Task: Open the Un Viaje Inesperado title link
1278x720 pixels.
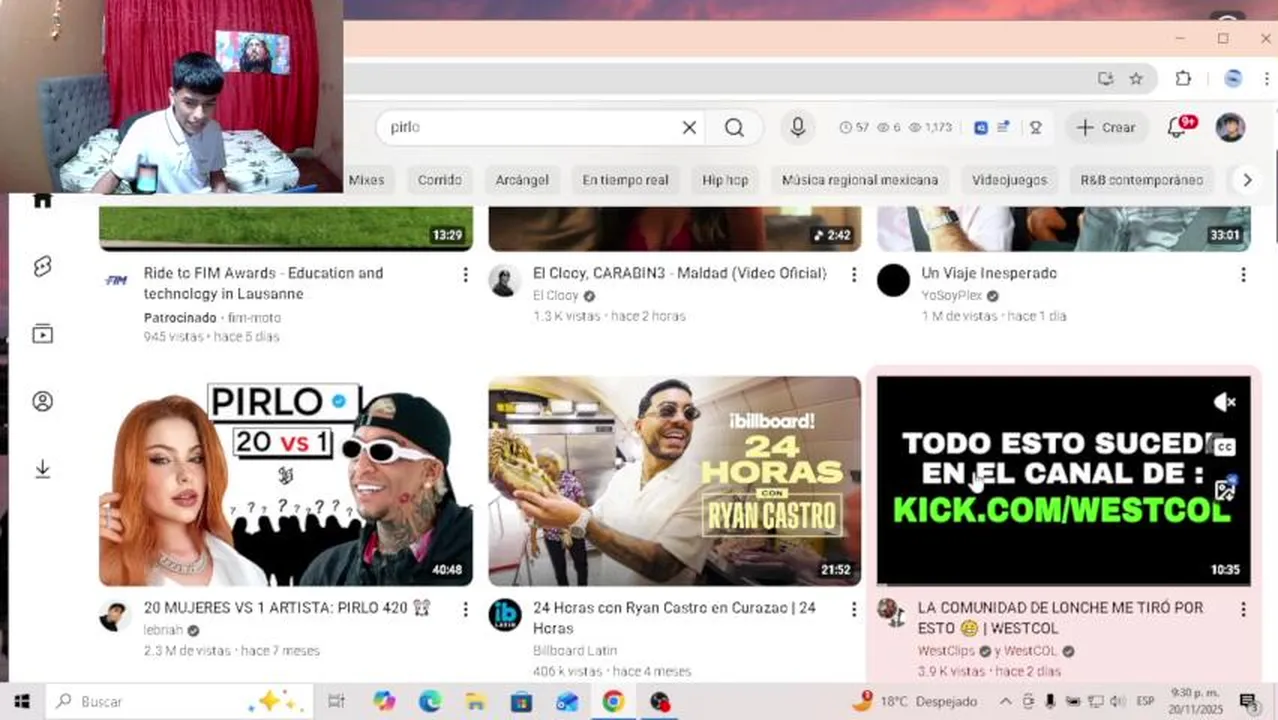Action: [989, 273]
